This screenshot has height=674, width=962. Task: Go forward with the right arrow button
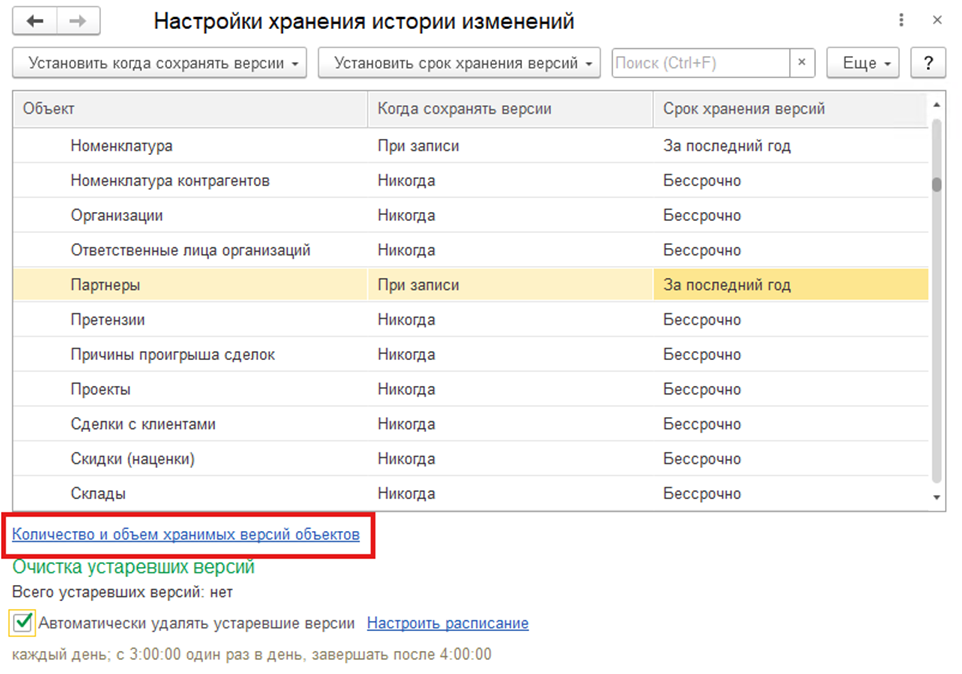(x=78, y=21)
